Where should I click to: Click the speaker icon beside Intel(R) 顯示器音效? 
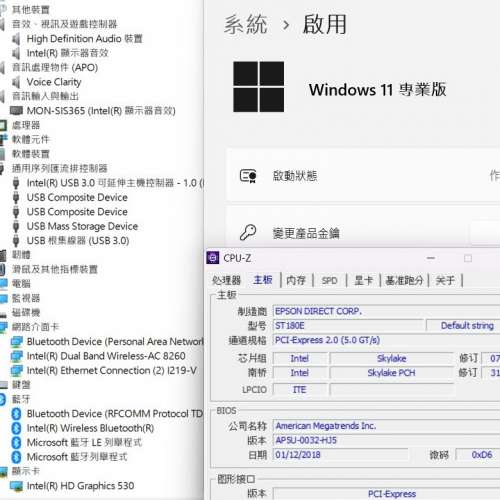pyautogui.click(x=16, y=53)
